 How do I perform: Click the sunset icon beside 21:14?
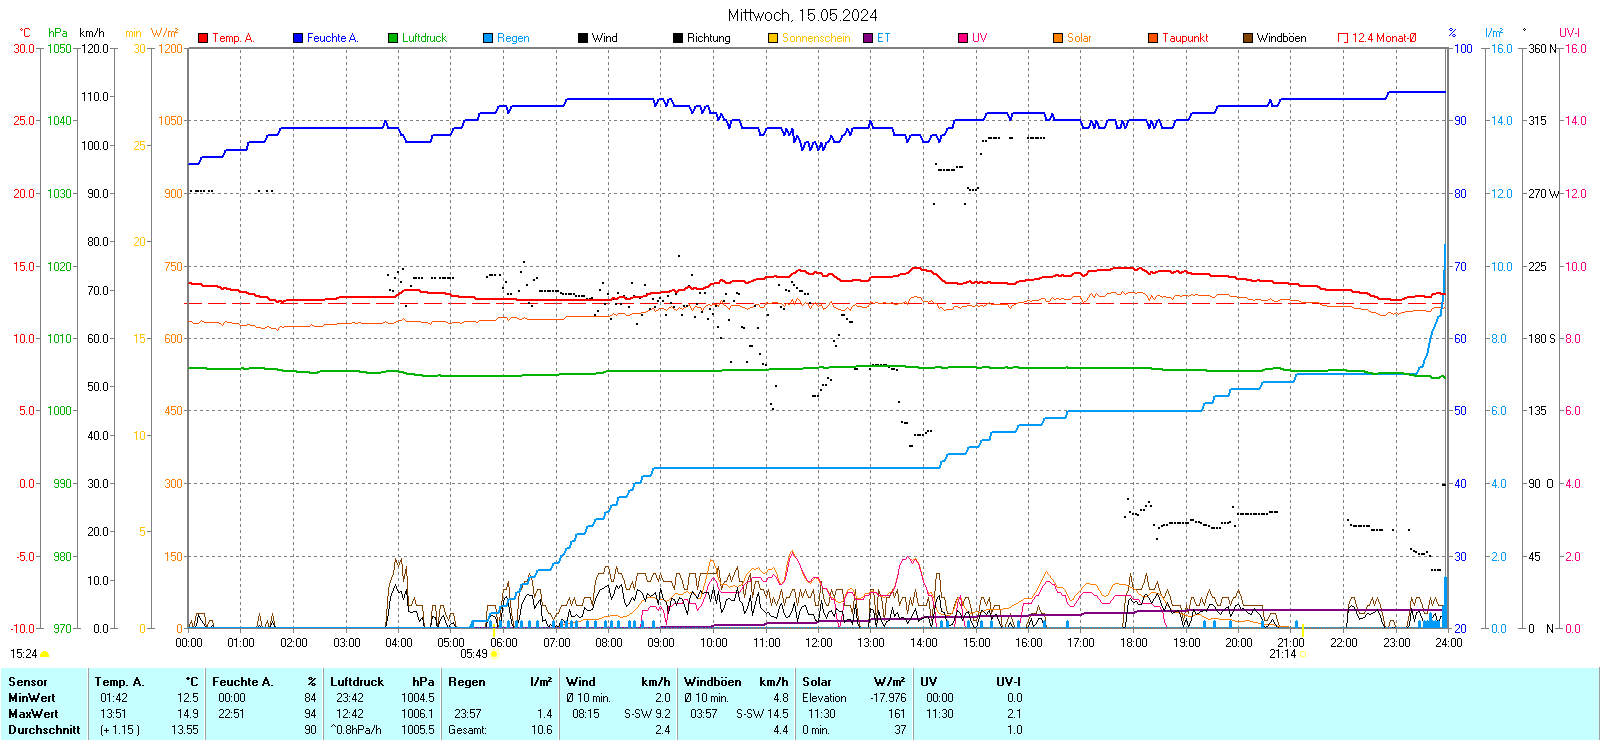click(1302, 654)
